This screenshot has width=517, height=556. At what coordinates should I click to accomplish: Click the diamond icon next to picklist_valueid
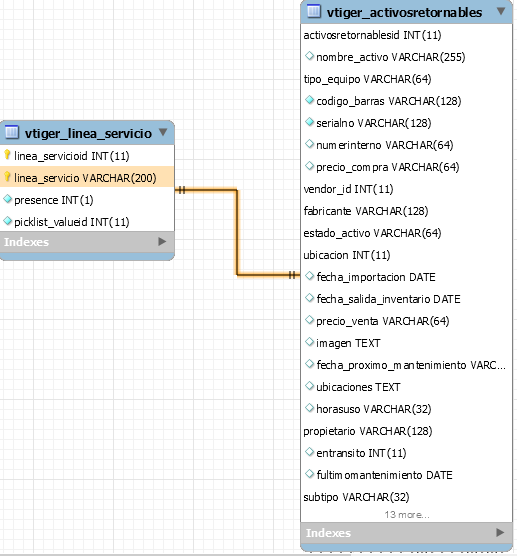click(7, 221)
